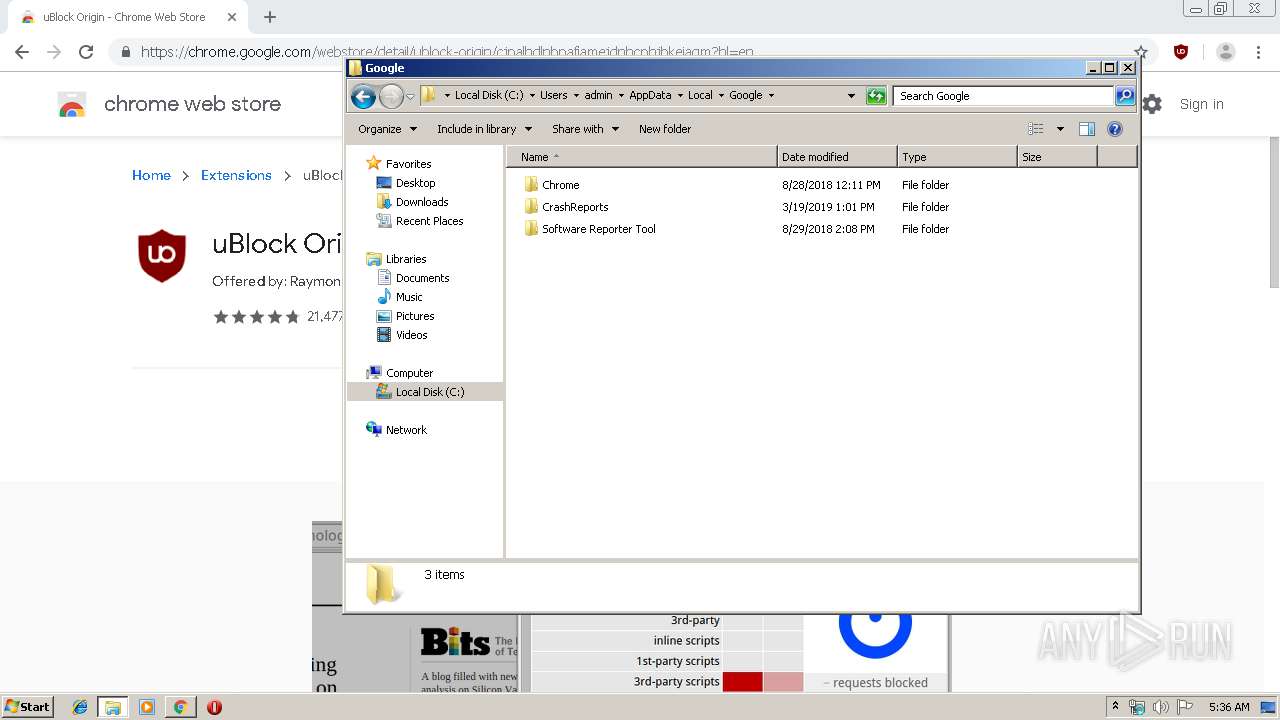Select Libraries in navigation pane
Image resolution: width=1280 pixels, height=720 pixels.
click(397, 259)
